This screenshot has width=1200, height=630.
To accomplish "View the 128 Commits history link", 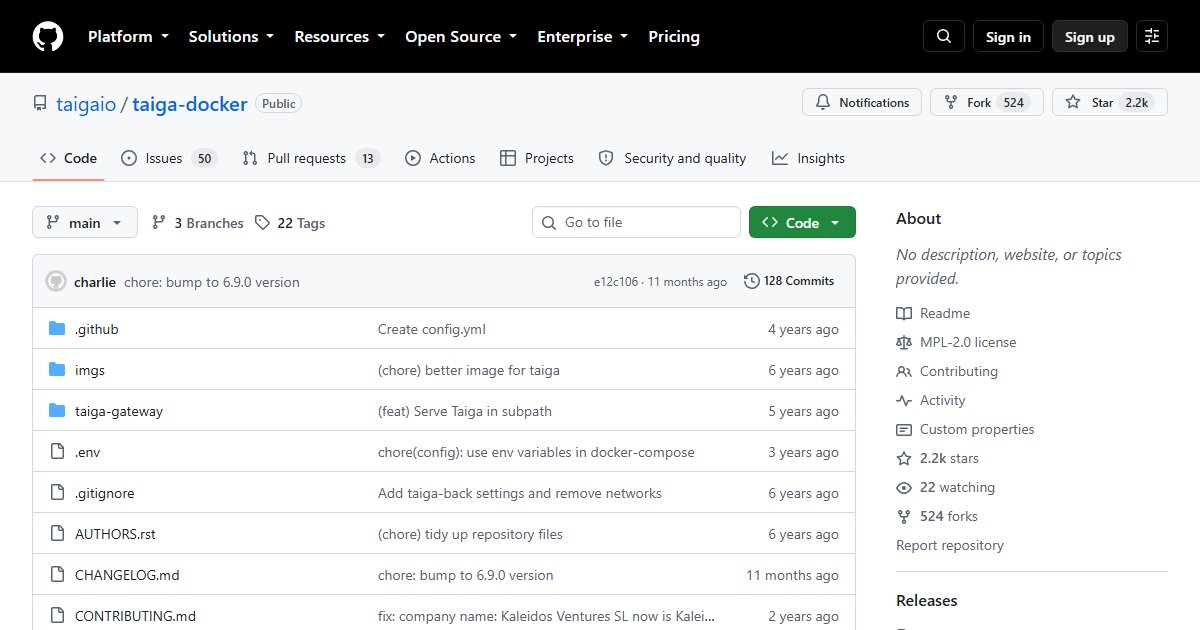I will [x=789, y=282].
